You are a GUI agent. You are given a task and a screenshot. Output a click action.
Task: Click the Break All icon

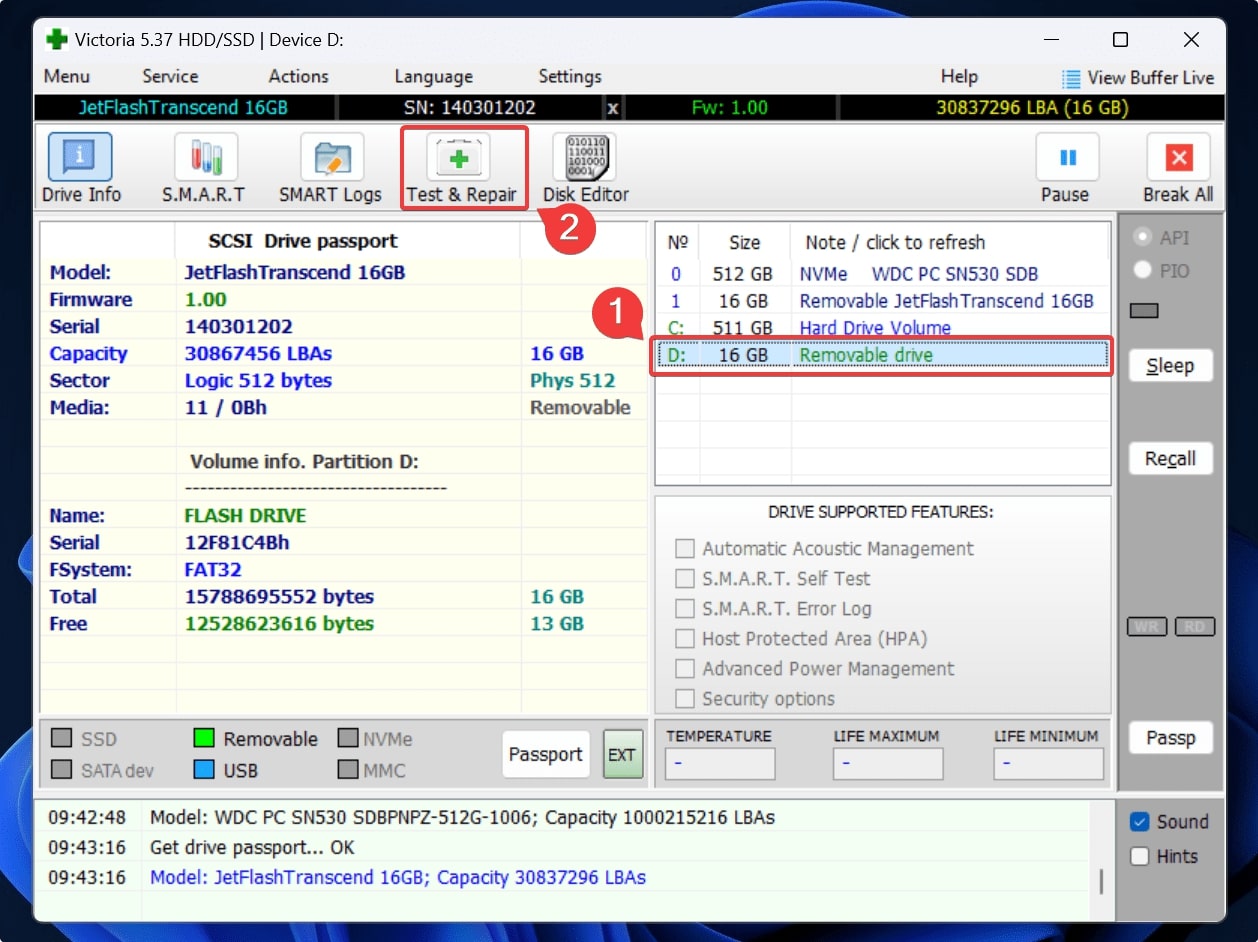pyautogui.click(x=1177, y=168)
